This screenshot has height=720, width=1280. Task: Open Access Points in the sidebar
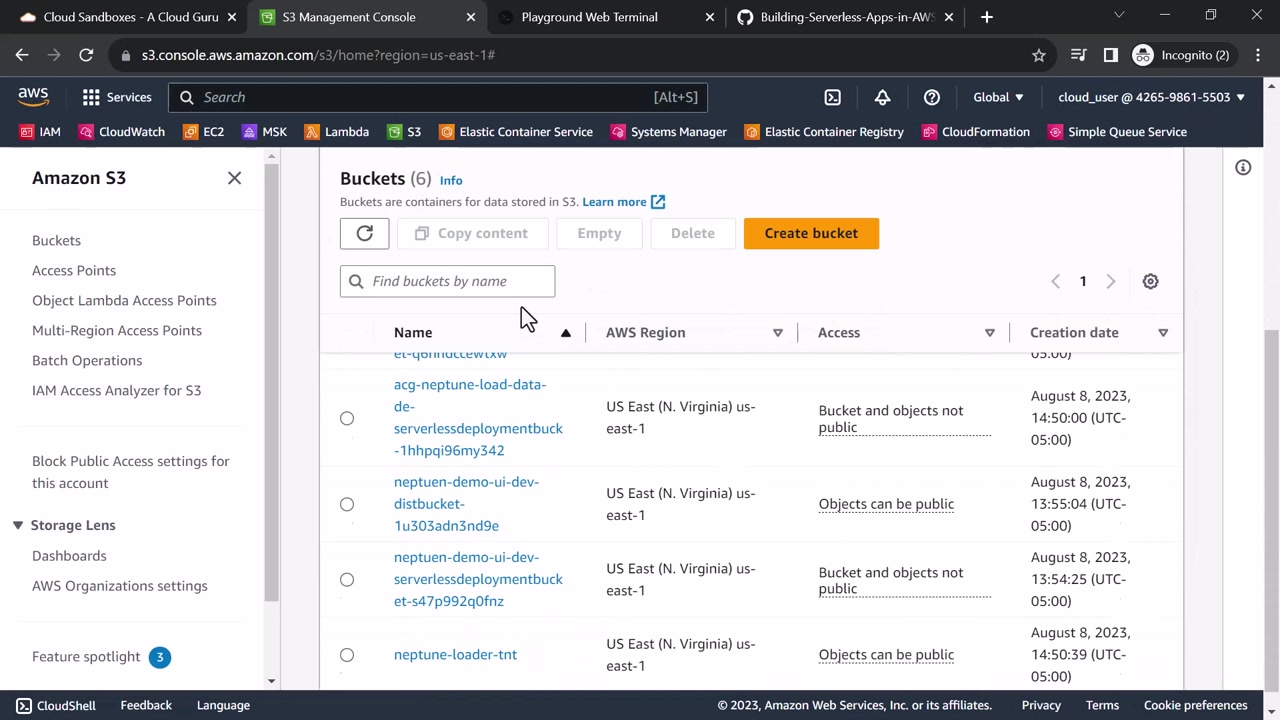click(74, 270)
